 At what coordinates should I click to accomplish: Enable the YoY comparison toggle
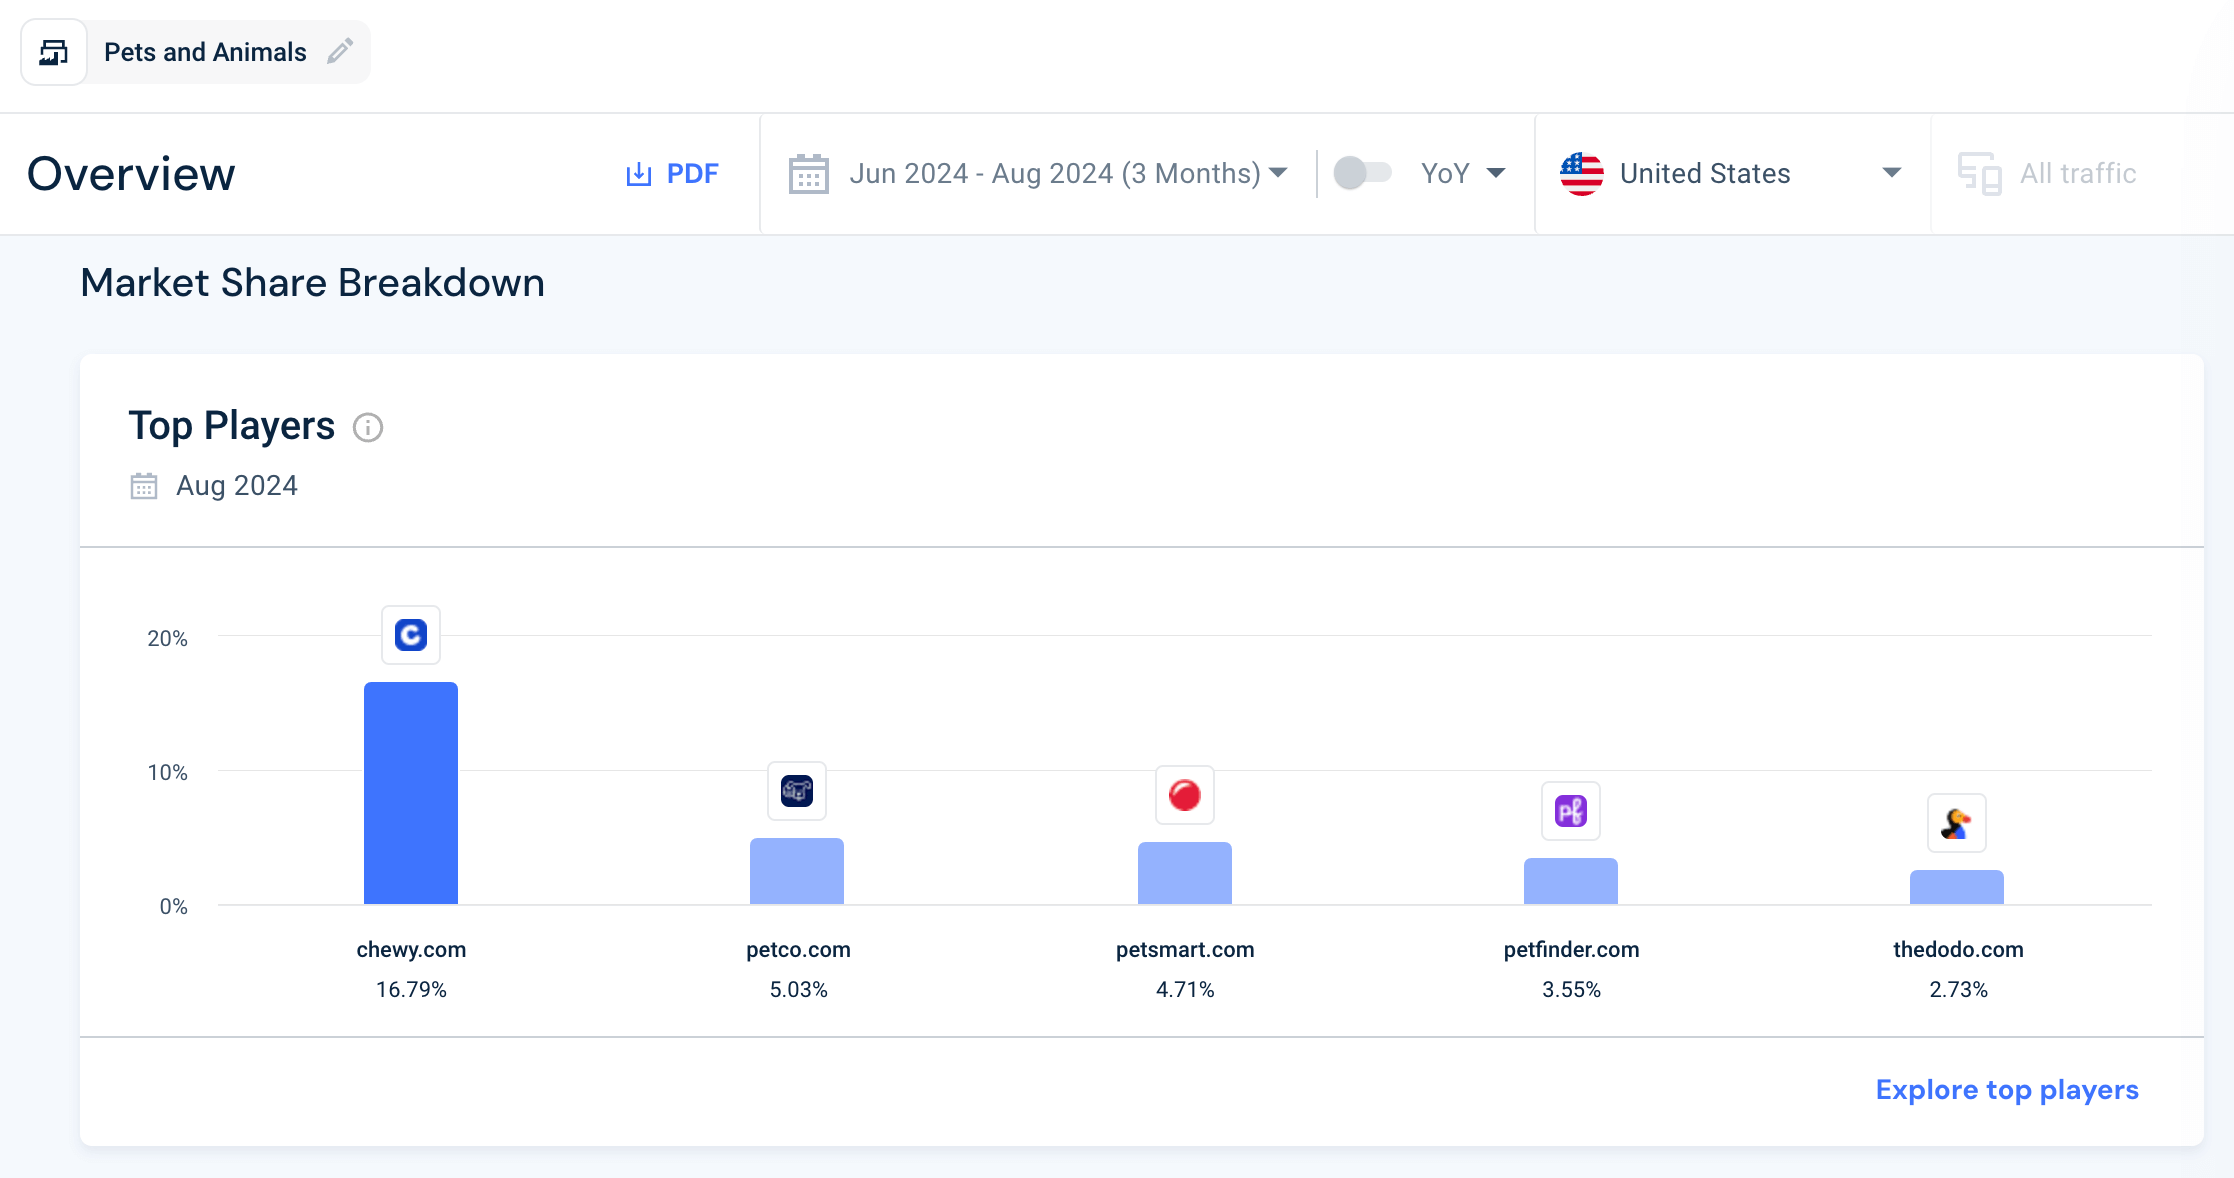[x=1364, y=172]
